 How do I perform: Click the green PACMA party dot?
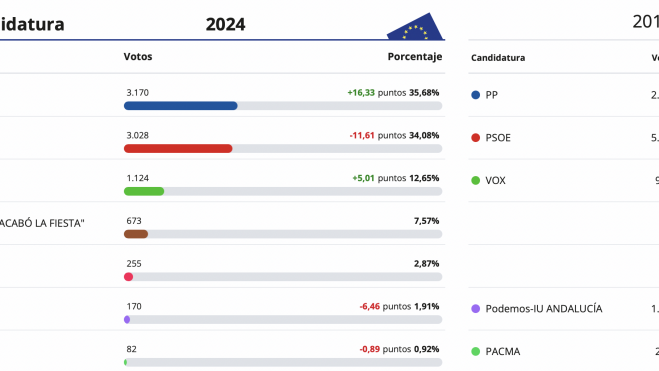click(476, 352)
